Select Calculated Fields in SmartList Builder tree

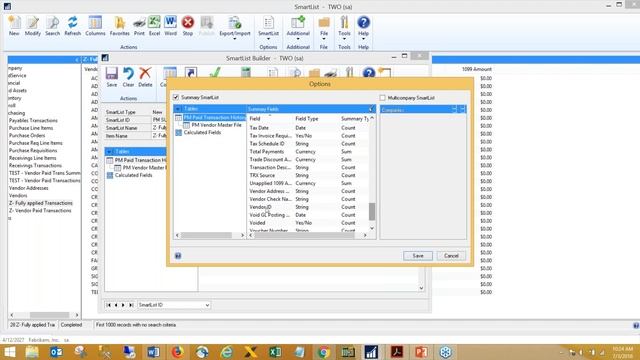pos(133,175)
